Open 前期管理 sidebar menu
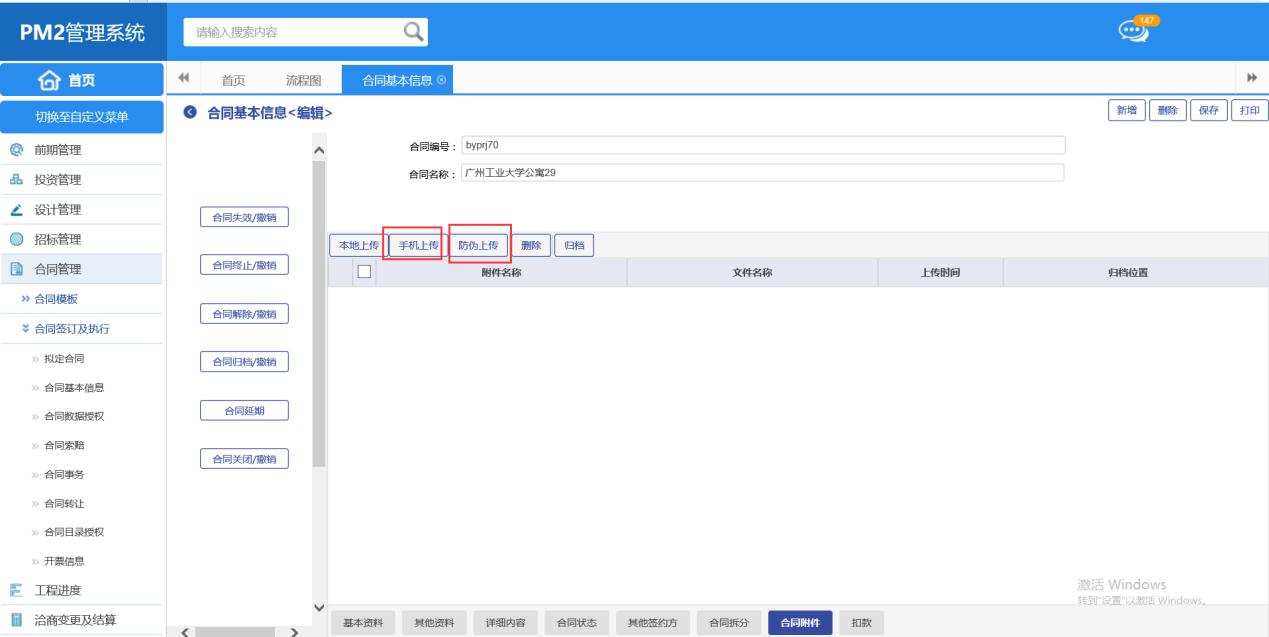1269x637 pixels. [58, 150]
